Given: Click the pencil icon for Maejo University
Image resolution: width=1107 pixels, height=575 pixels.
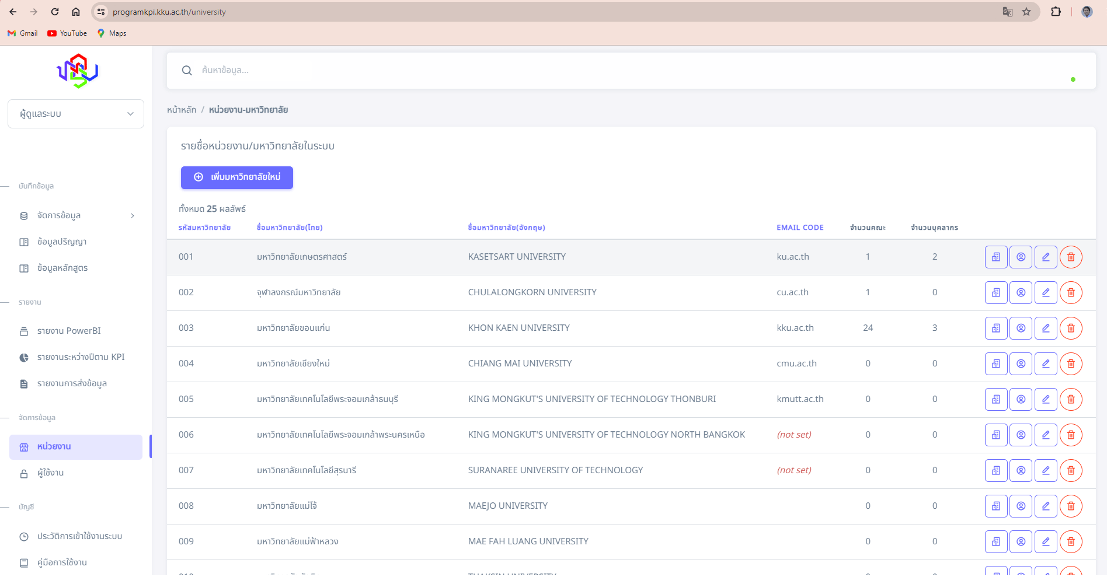Looking at the screenshot, I should [1045, 506].
